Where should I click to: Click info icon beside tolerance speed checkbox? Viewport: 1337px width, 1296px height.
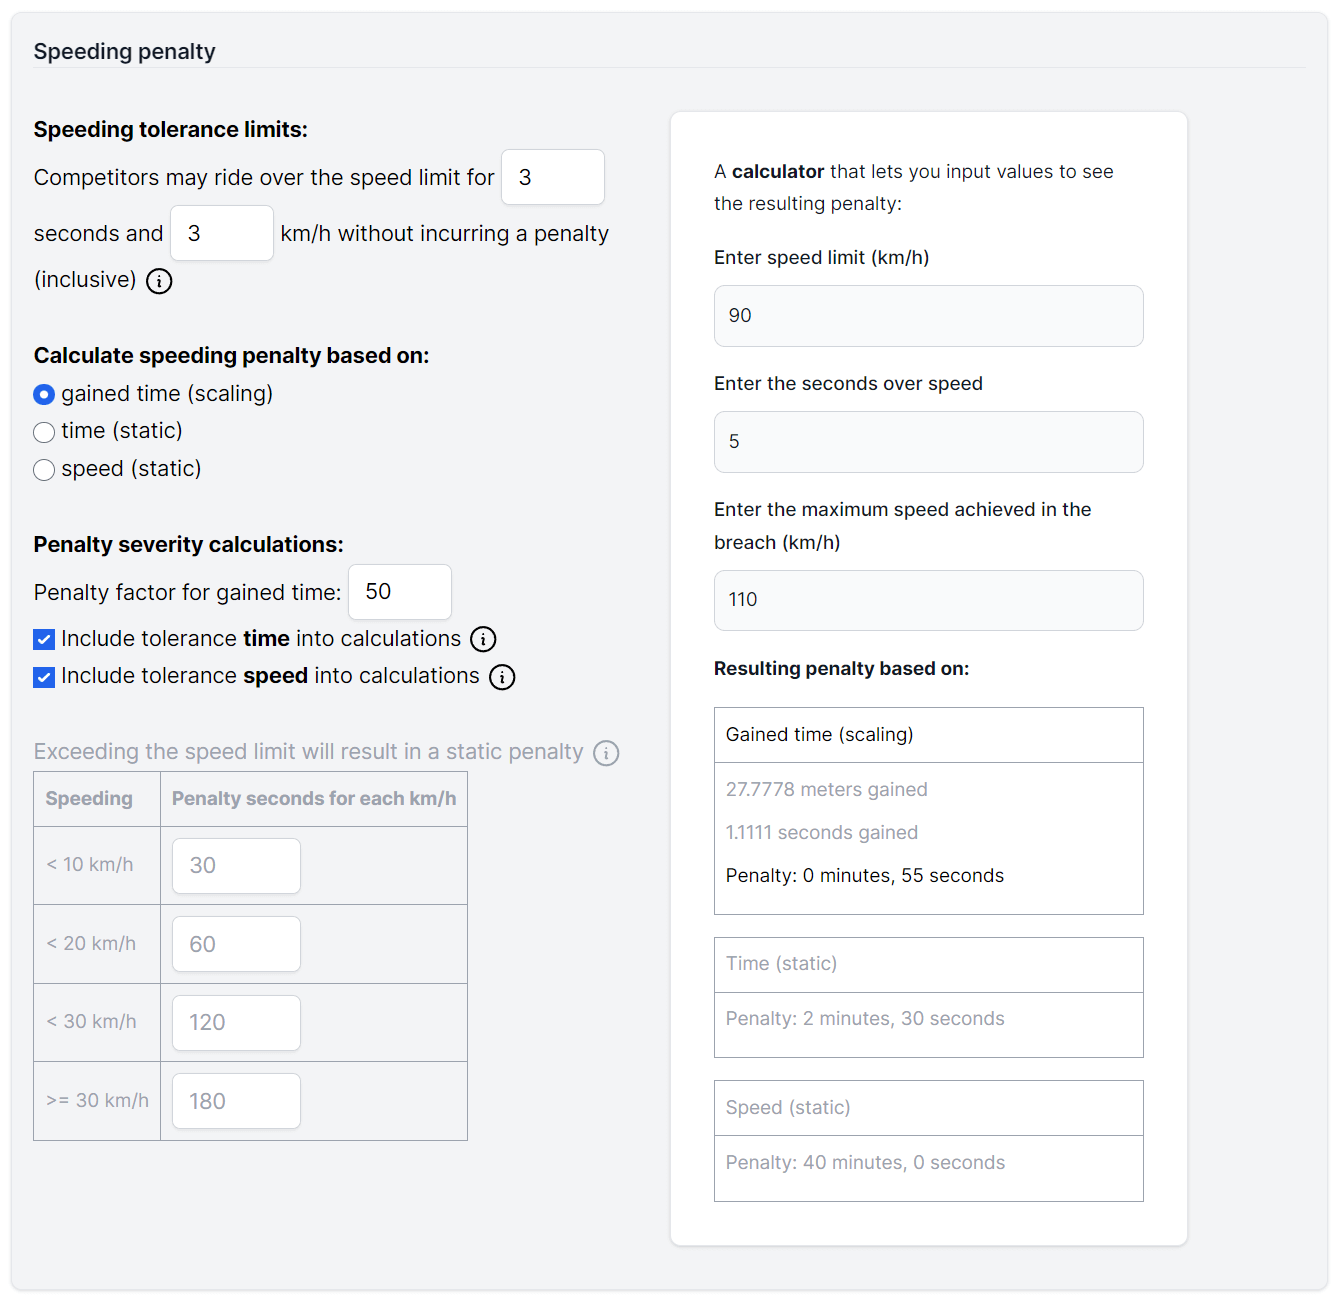click(x=502, y=677)
